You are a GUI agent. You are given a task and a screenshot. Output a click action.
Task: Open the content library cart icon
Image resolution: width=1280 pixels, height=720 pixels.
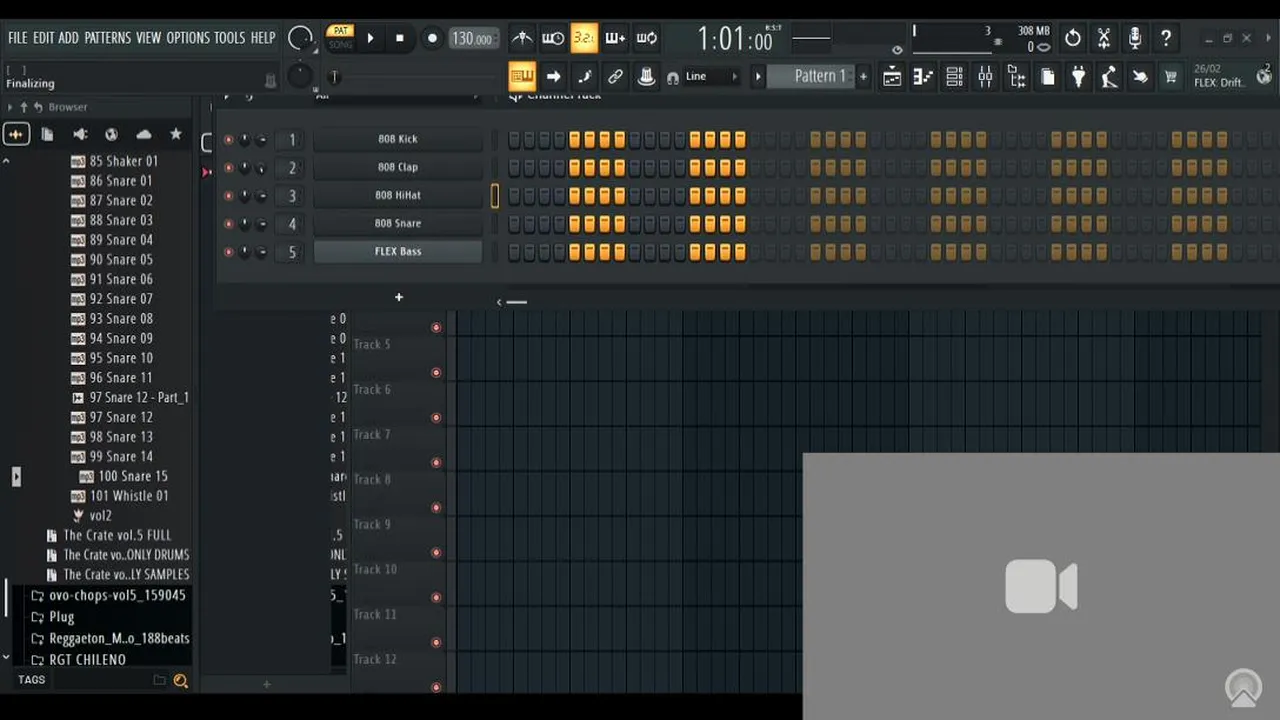click(1171, 76)
